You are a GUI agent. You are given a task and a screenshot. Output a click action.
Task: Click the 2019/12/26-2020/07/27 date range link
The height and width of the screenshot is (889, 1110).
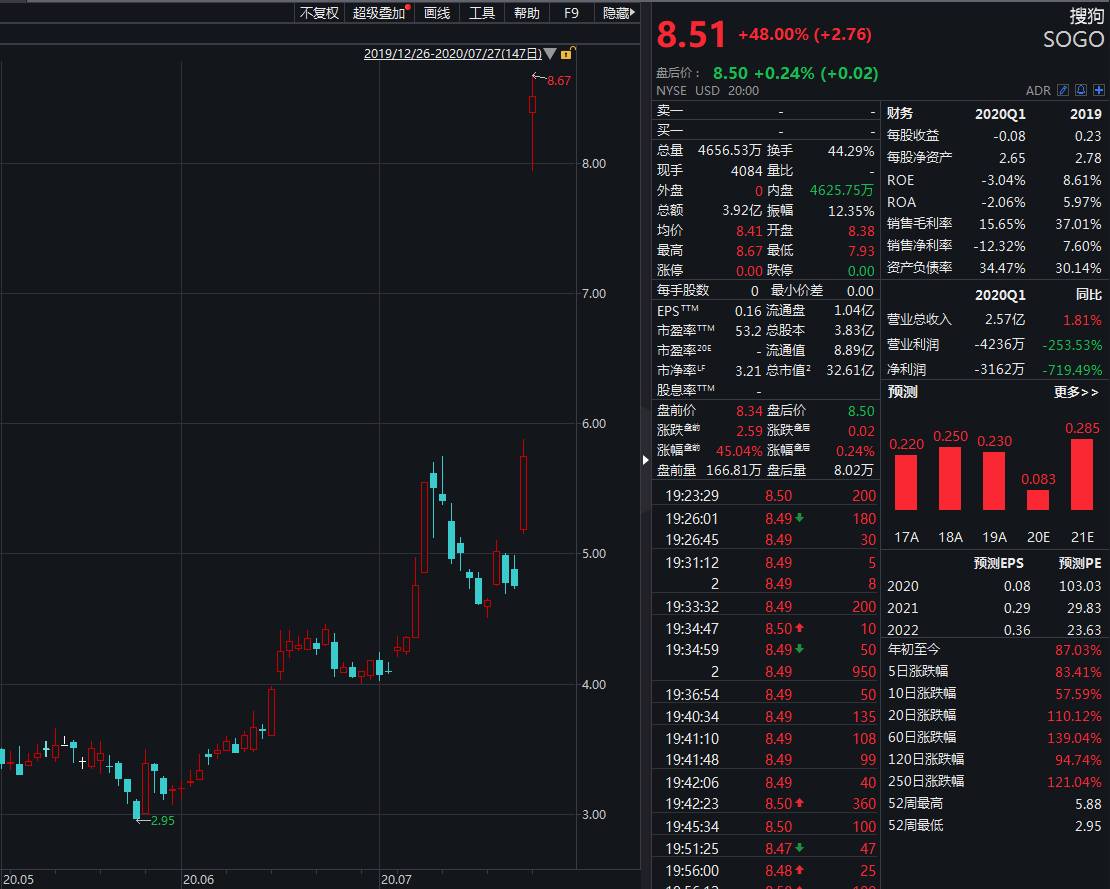(452, 54)
